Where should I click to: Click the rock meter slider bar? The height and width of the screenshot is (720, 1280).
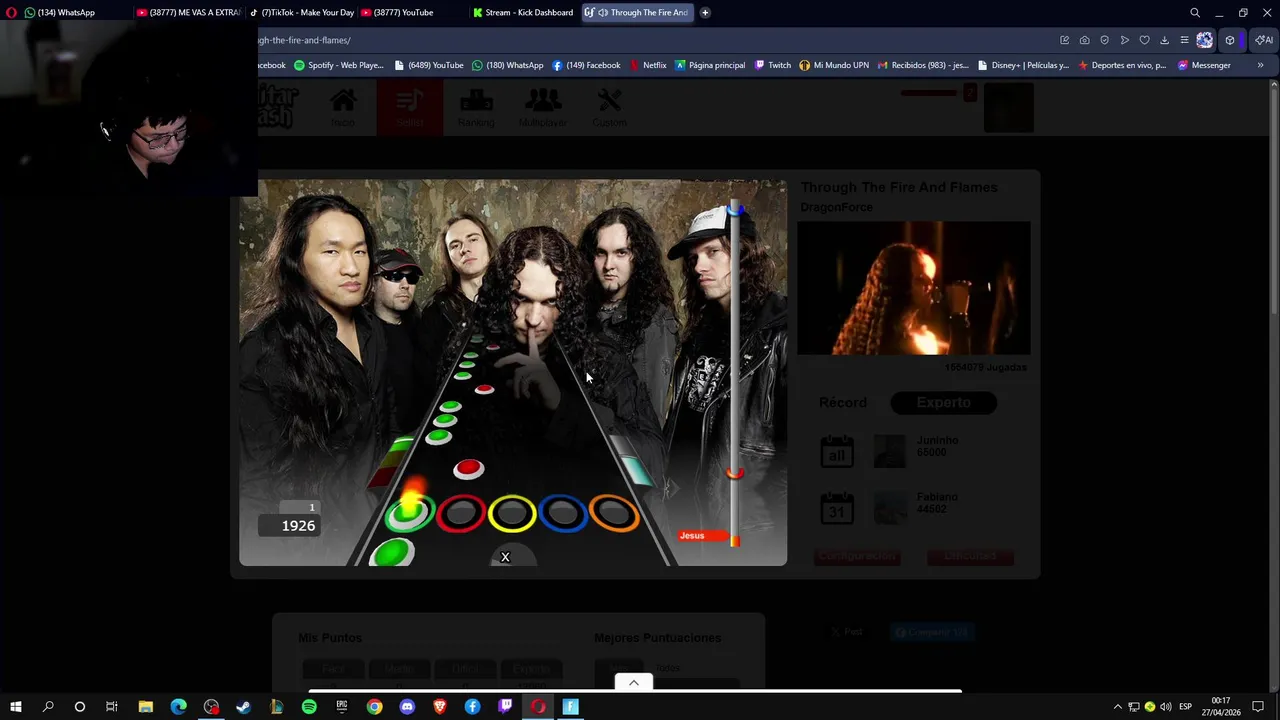pos(735,372)
